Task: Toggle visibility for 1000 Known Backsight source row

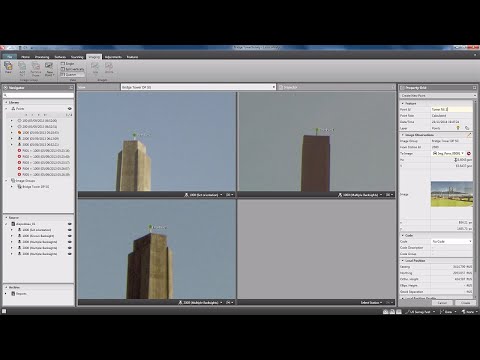Action: 70,236
